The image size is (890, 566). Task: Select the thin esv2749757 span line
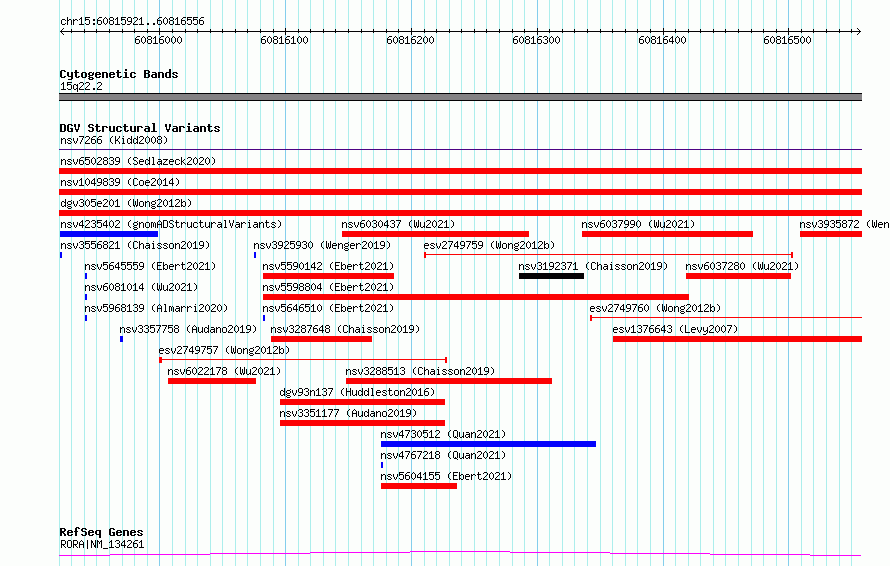(x=303, y=360)
